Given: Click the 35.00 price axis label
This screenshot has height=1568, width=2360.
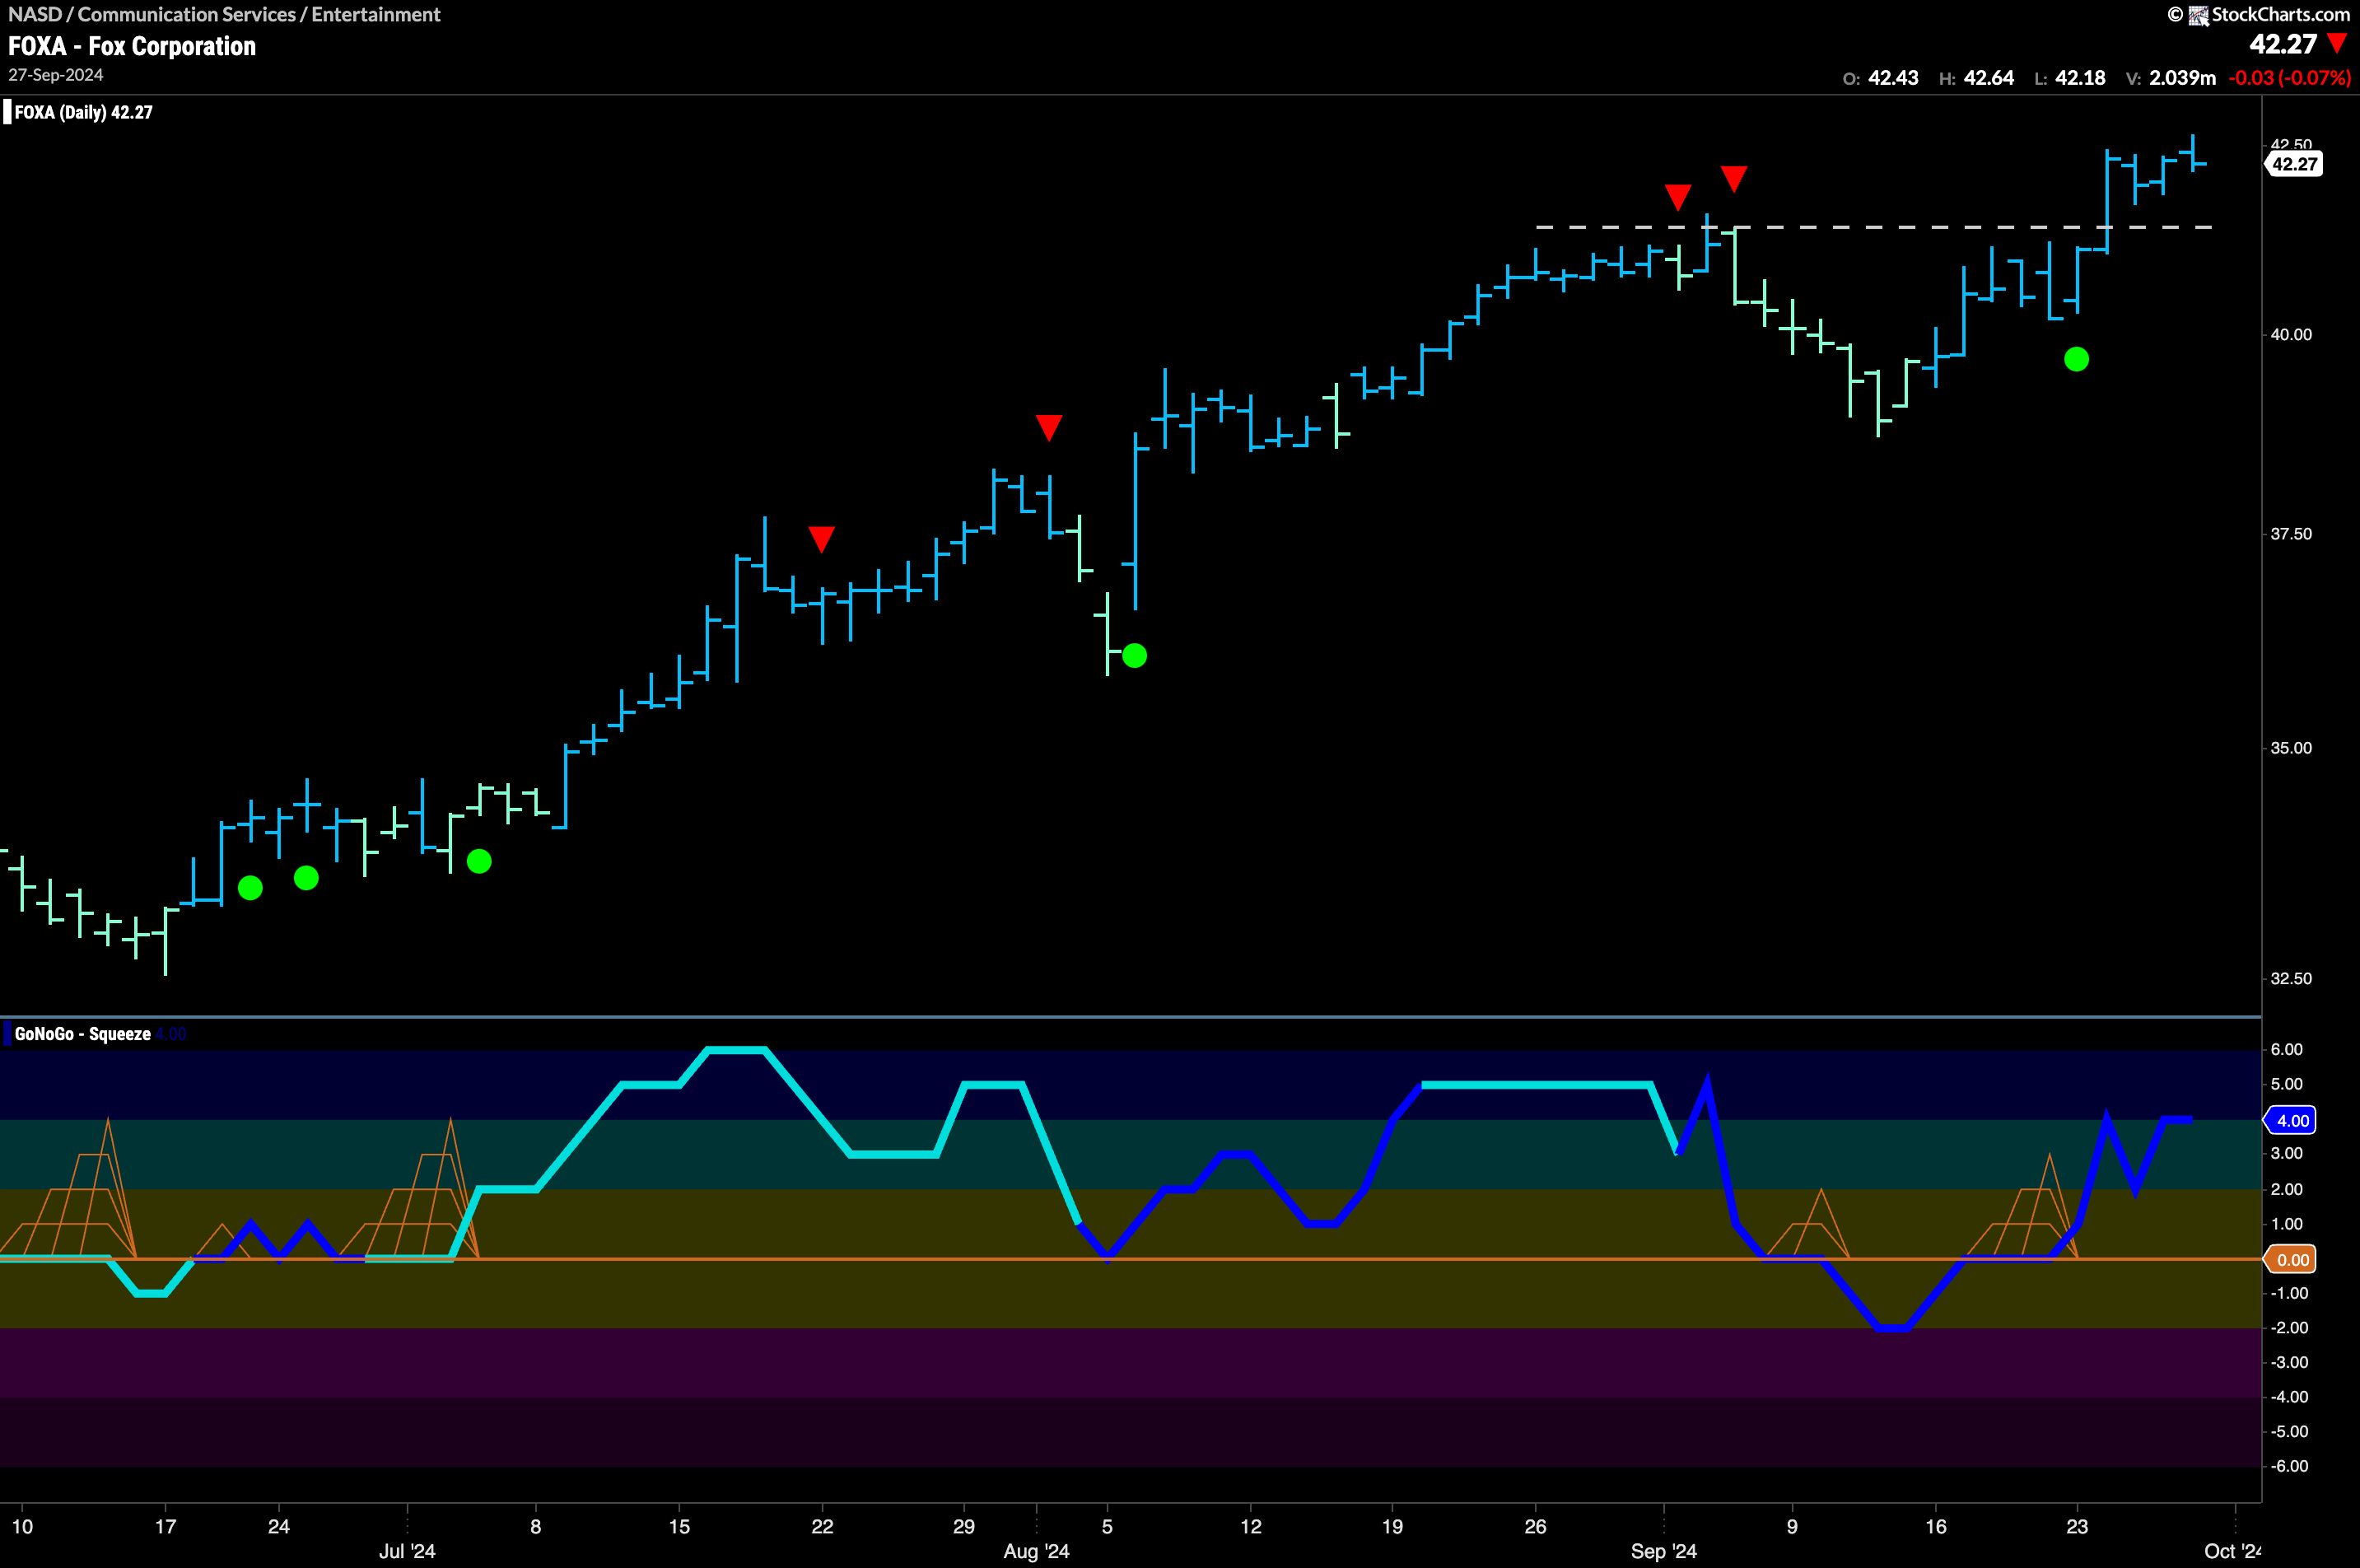Looking at the screenshot, I should tap(2291, 748).
